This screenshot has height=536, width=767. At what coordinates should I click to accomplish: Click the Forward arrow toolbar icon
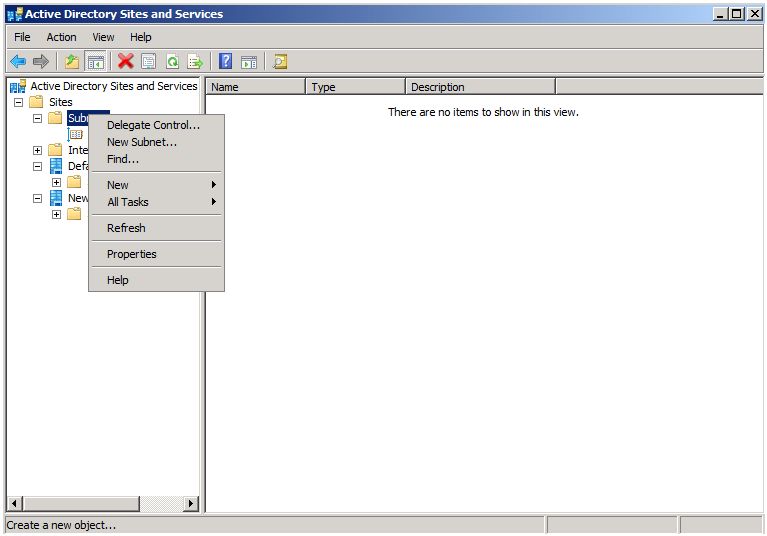41,62
